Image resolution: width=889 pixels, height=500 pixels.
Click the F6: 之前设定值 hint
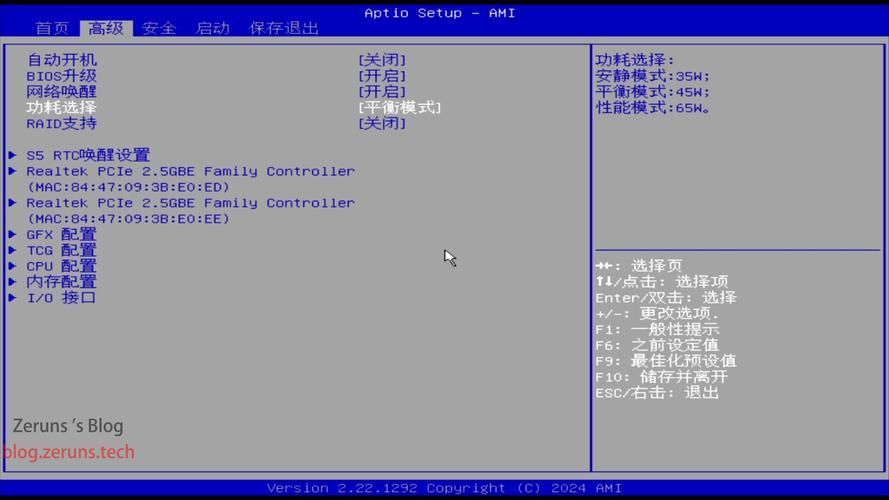657,345
